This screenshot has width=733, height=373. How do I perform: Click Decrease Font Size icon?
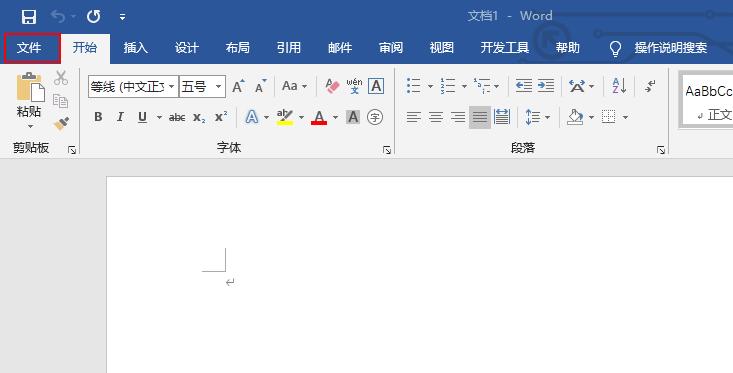tap(260, 86)
